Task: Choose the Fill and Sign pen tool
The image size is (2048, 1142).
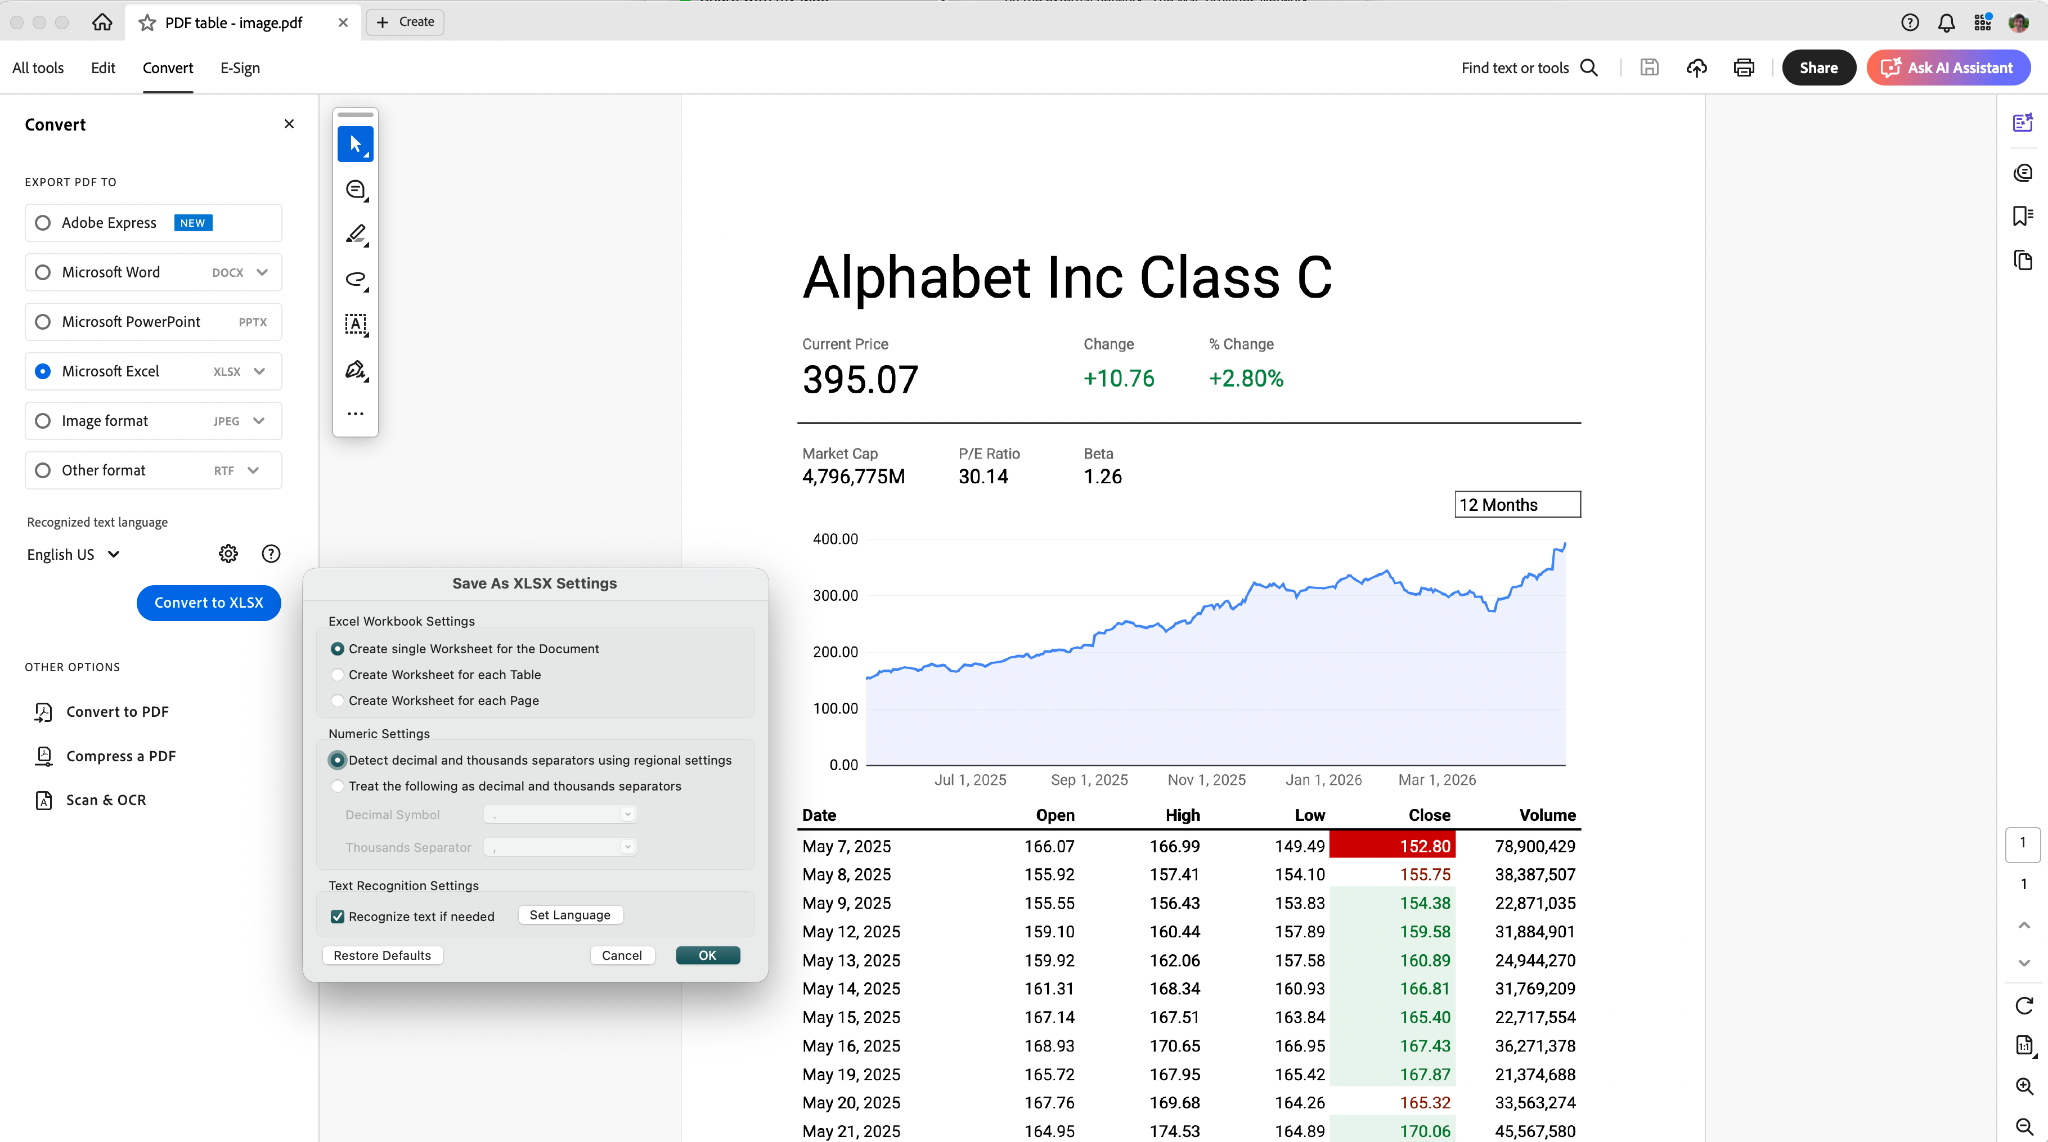Action: [355, 370]
